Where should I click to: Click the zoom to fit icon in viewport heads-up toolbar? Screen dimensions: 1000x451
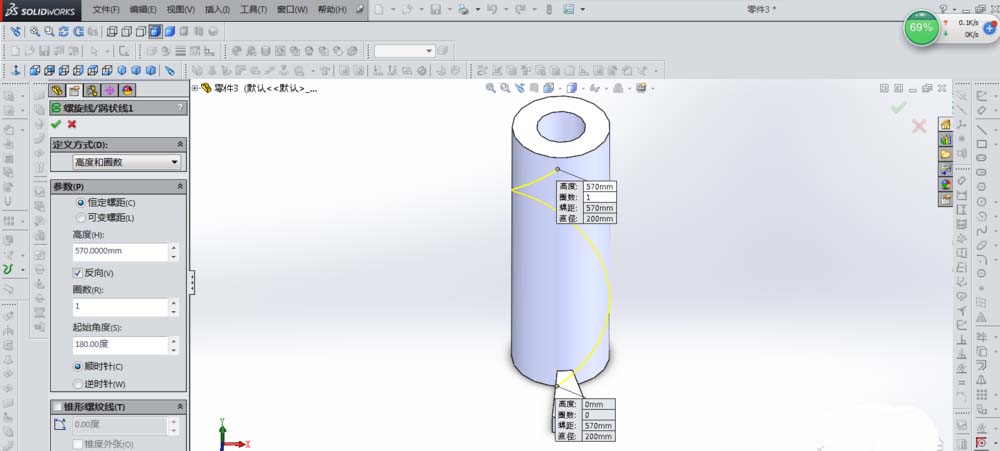(490, 88)
